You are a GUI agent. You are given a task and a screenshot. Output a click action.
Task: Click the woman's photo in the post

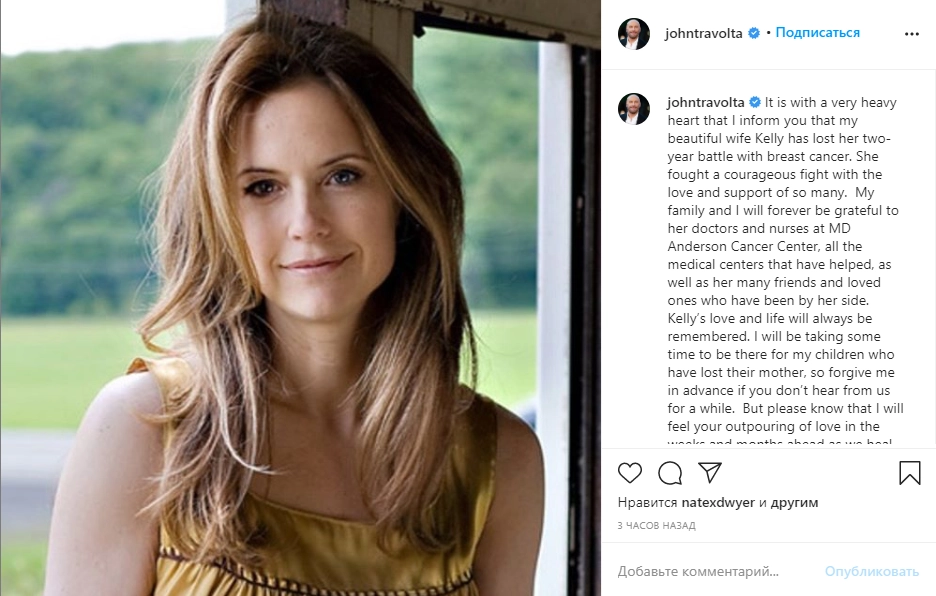(300, 298)
